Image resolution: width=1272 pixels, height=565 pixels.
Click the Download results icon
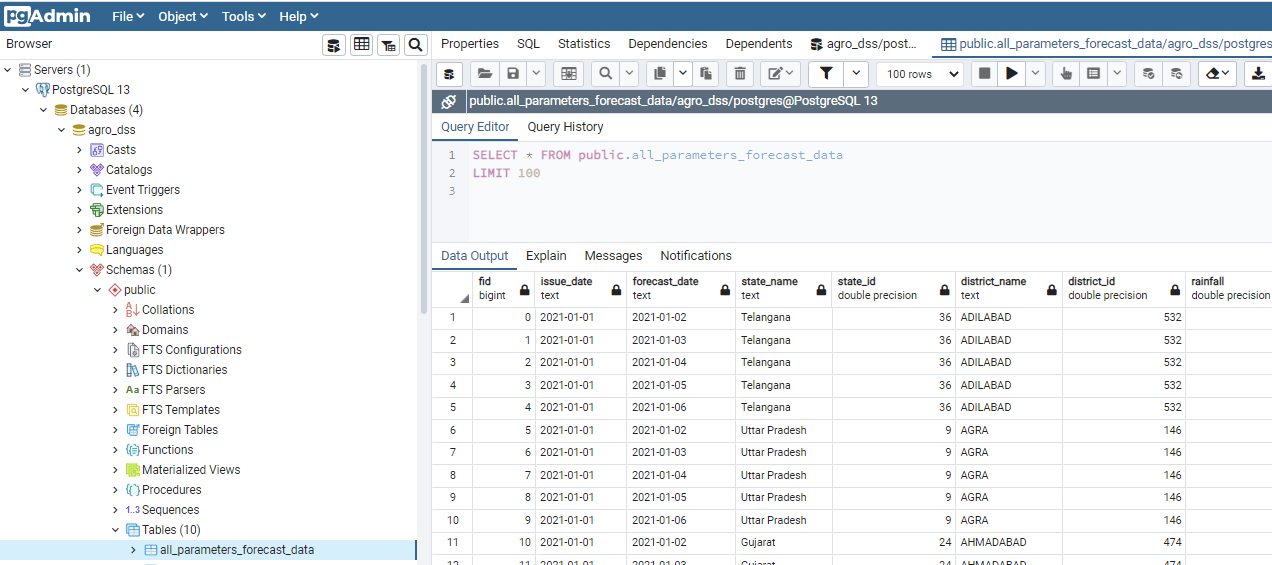[1258, 74]
